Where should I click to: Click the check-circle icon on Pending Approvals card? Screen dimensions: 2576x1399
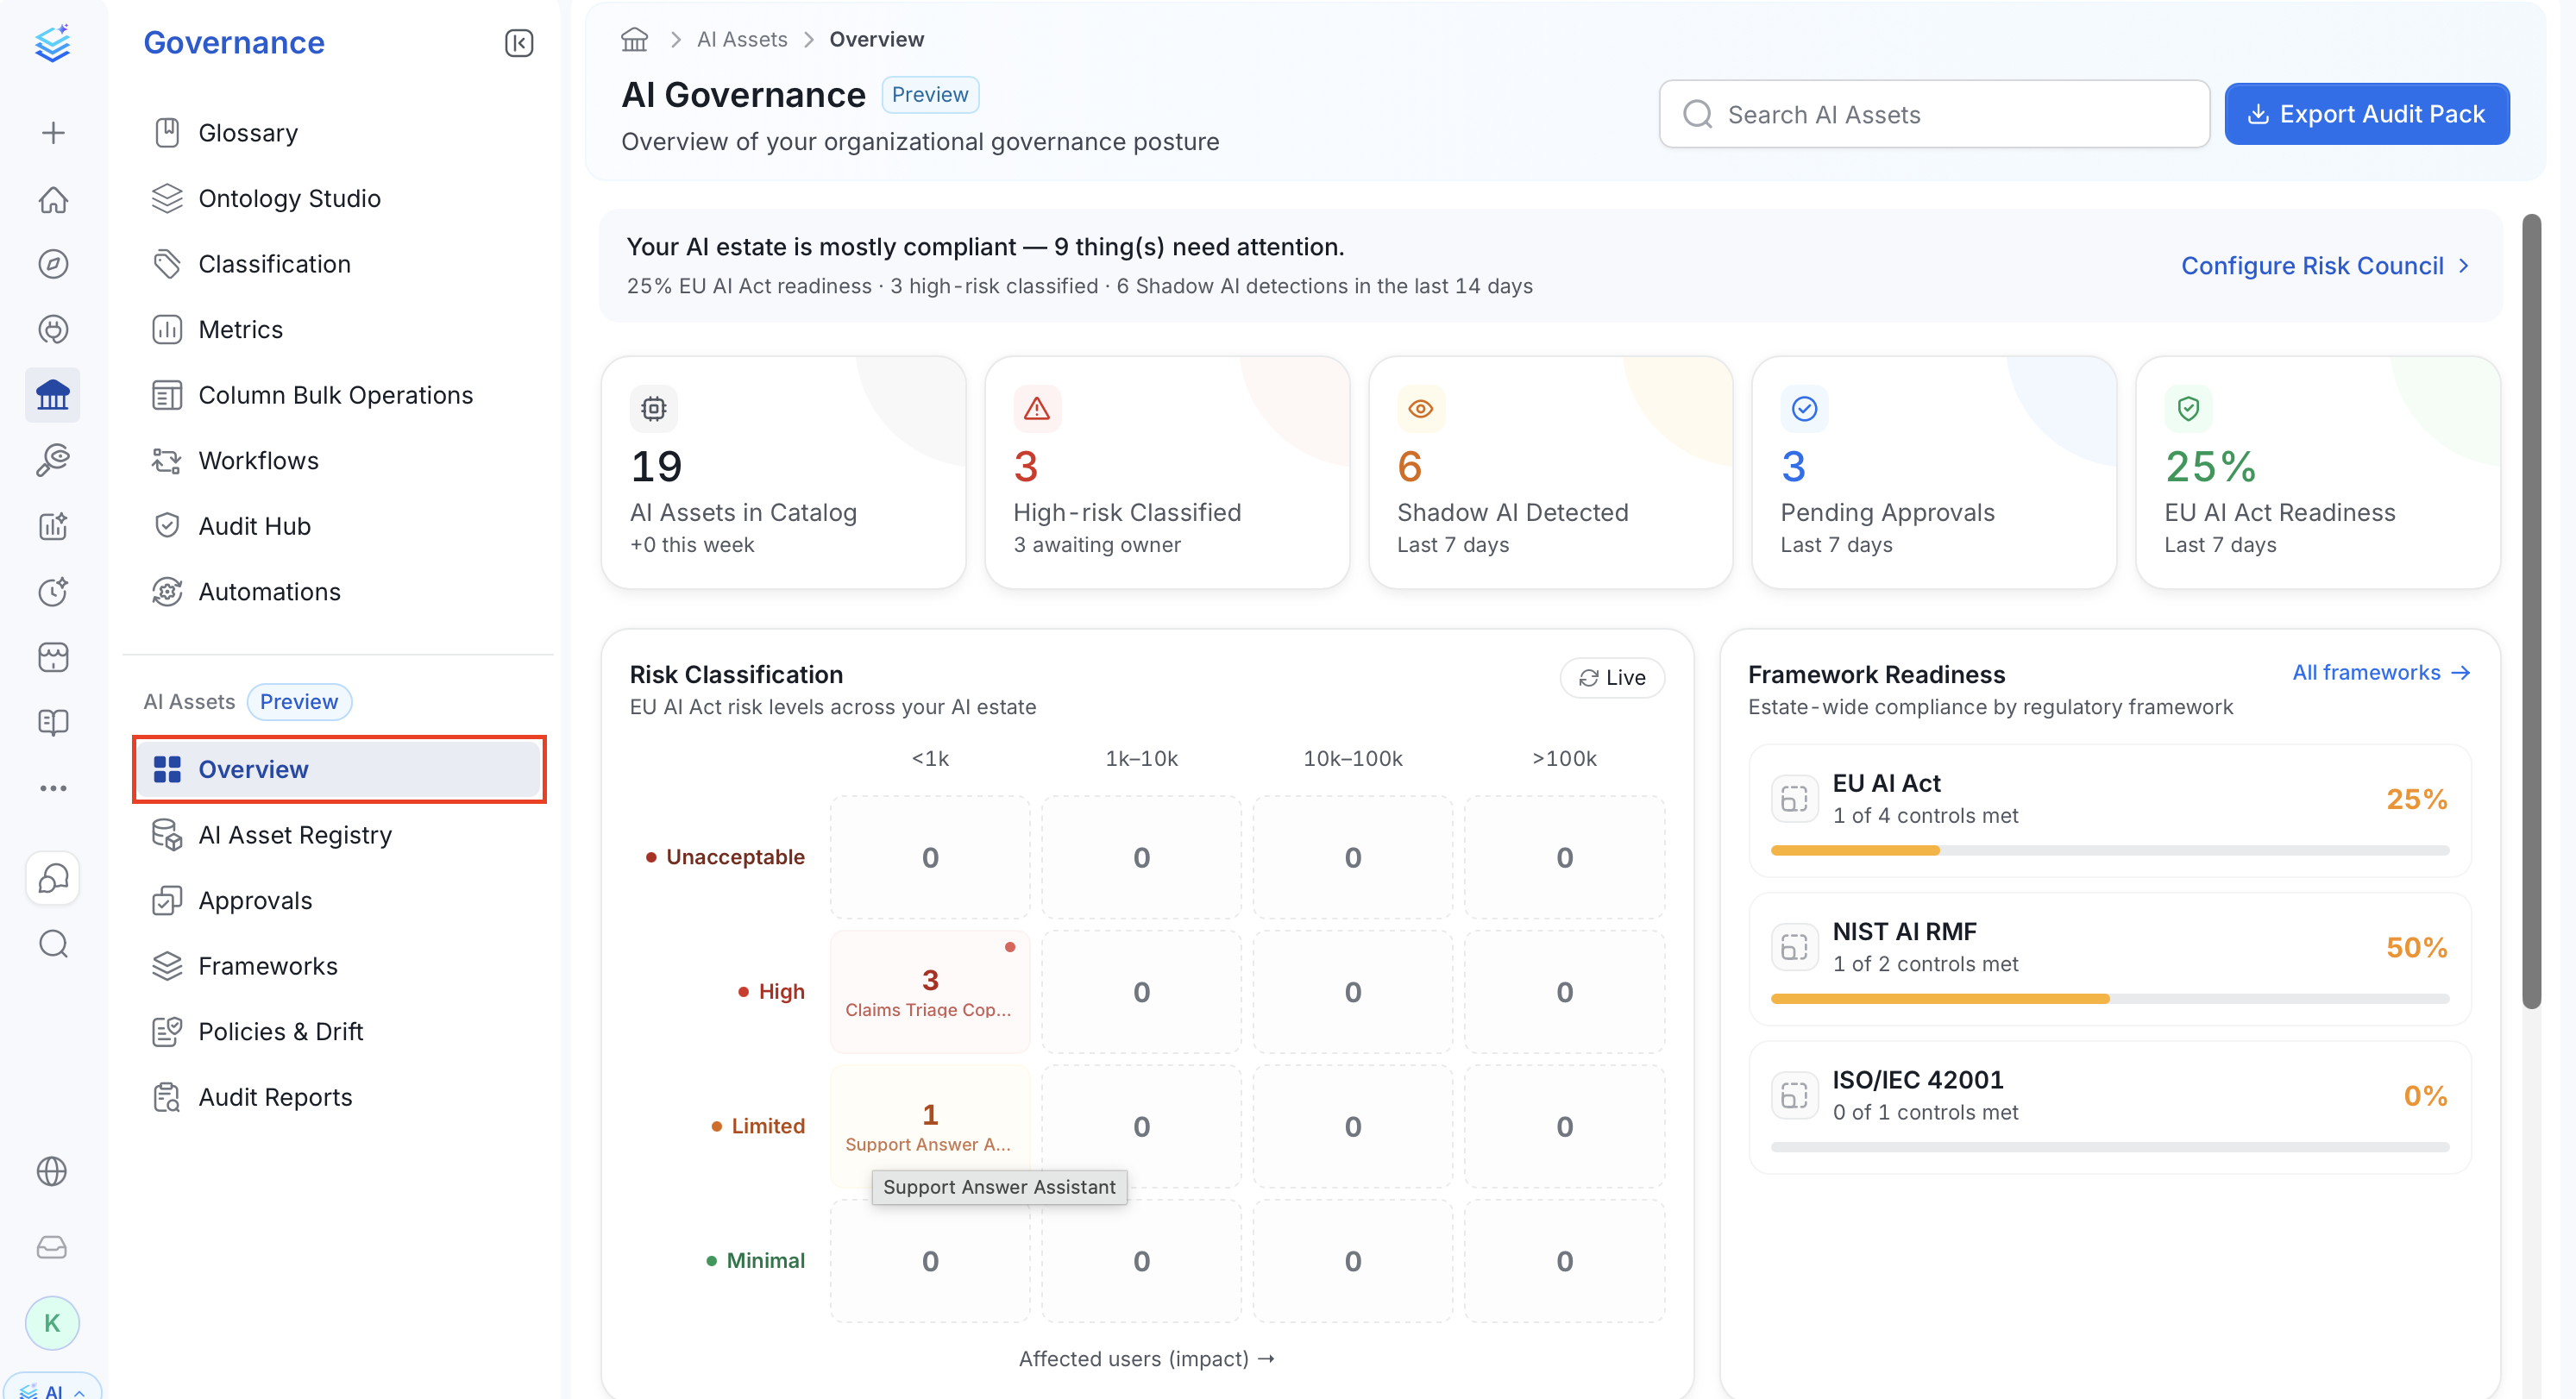tap(1804, 408)
